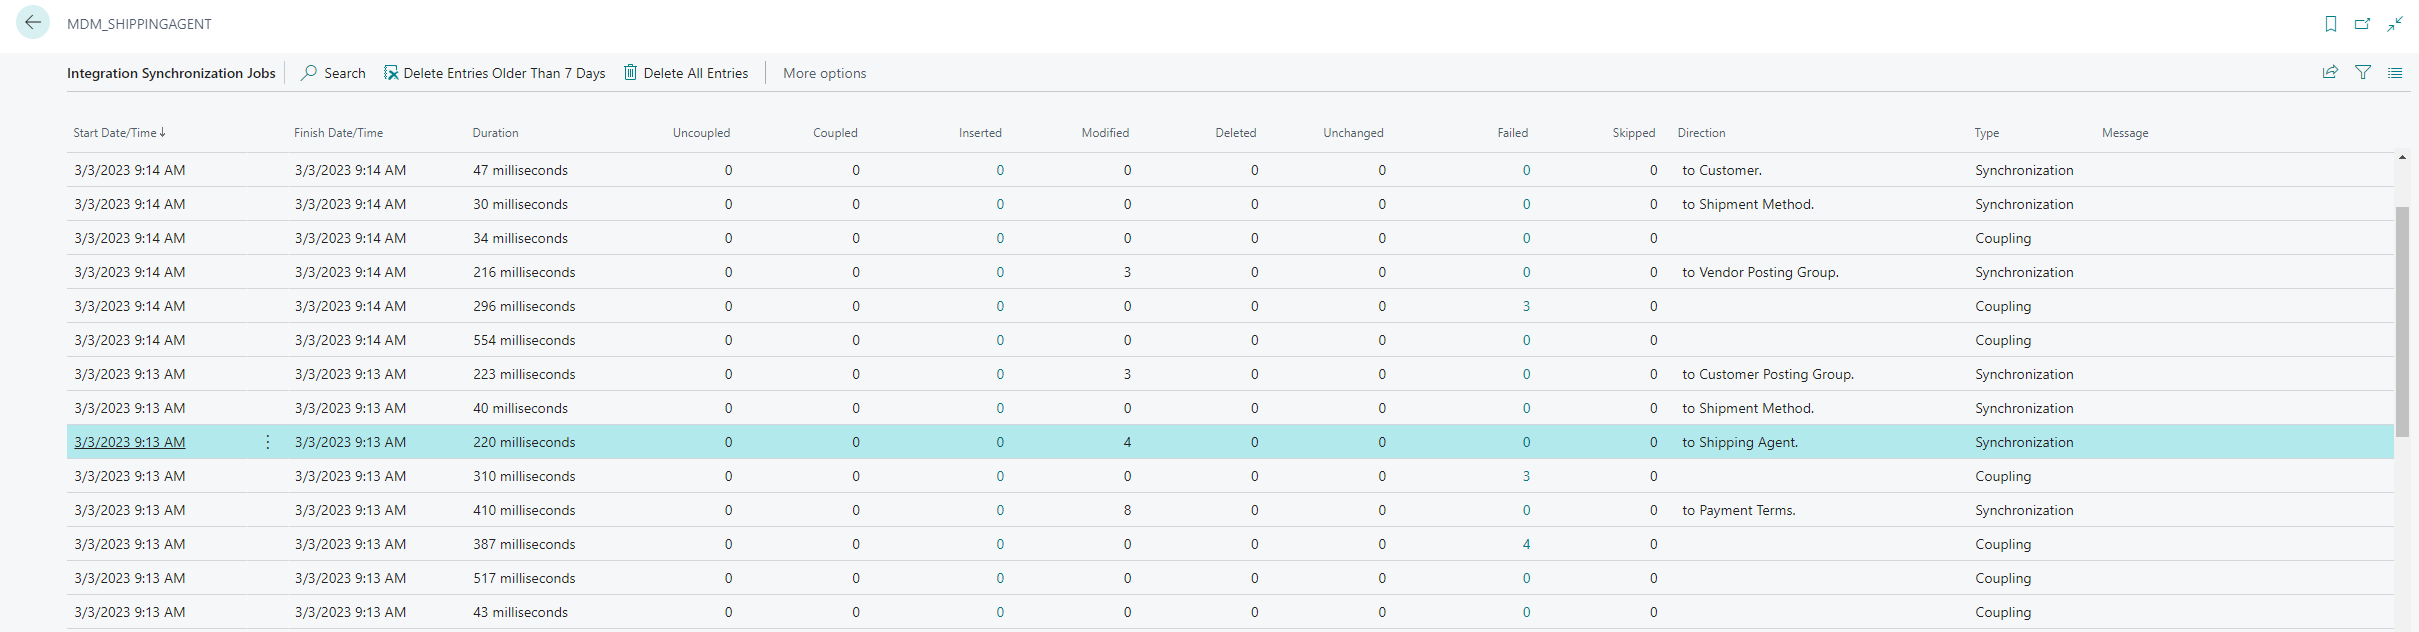Switch the list layout via the view icon
Image resolution: width=2419 pixels, height=632 pixels.
pos(2395,73)
